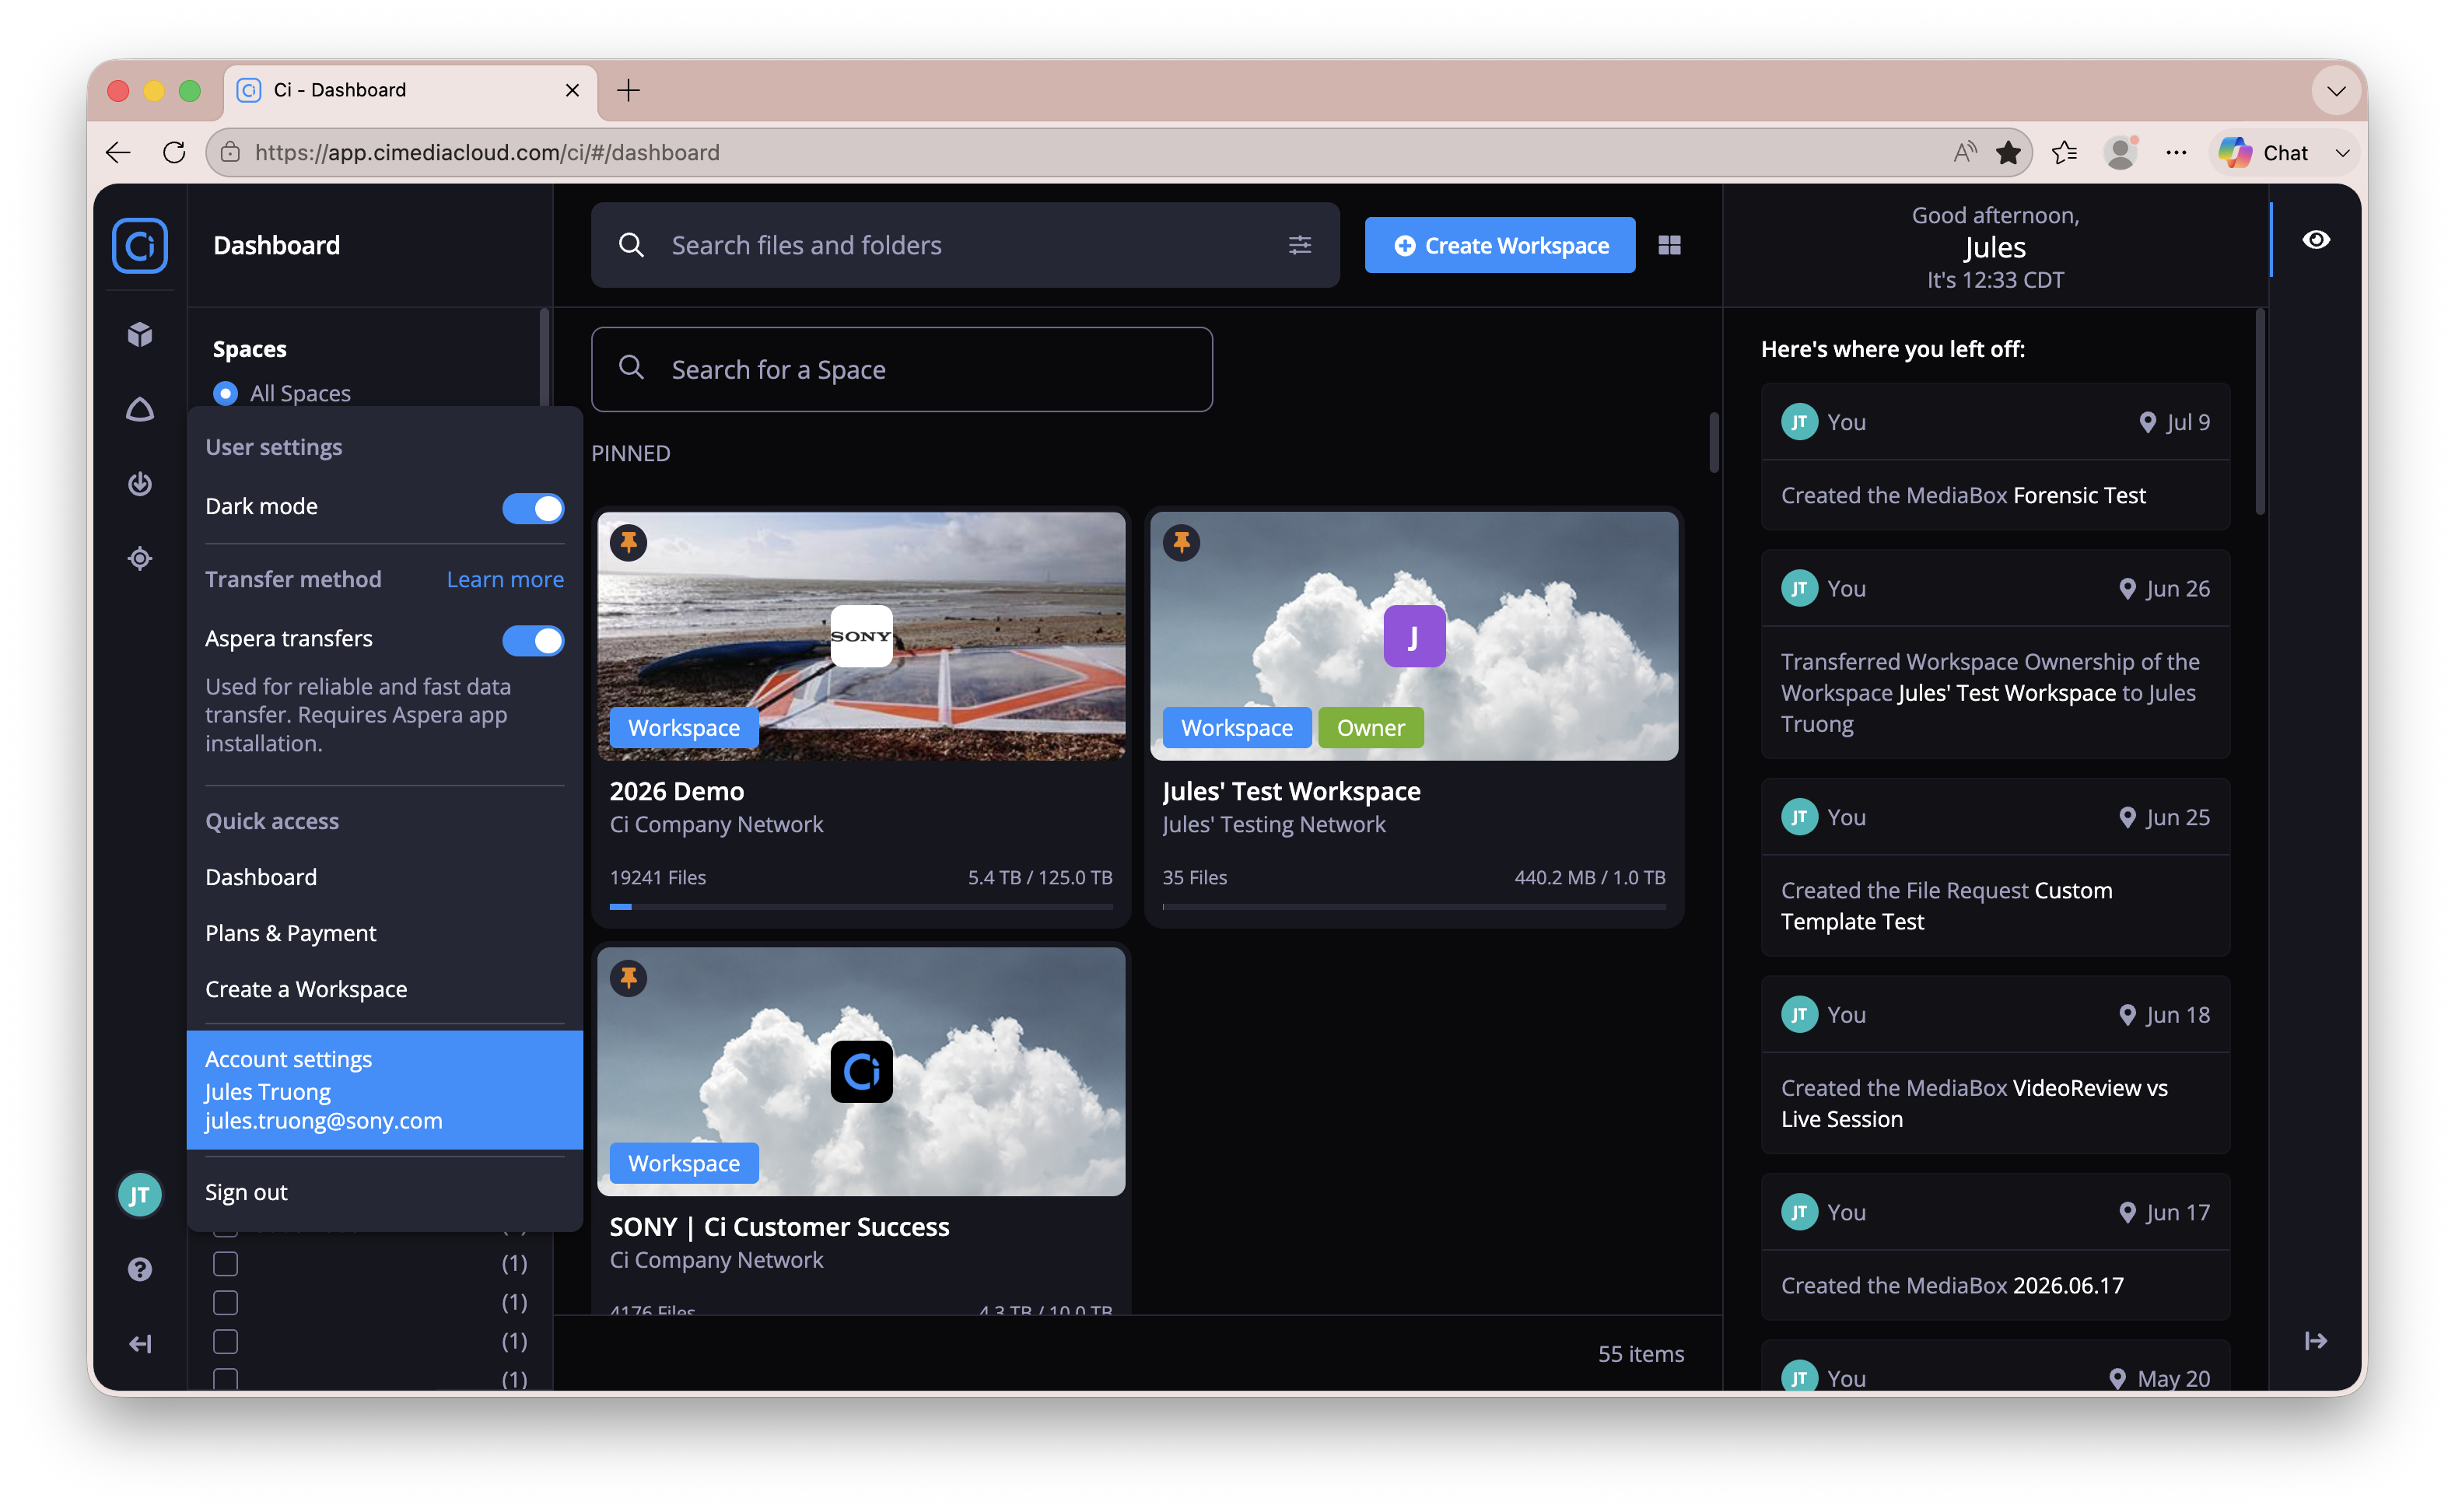
Task: Open Account settings for Jules Truong
Action: [x=385, y=1090]
